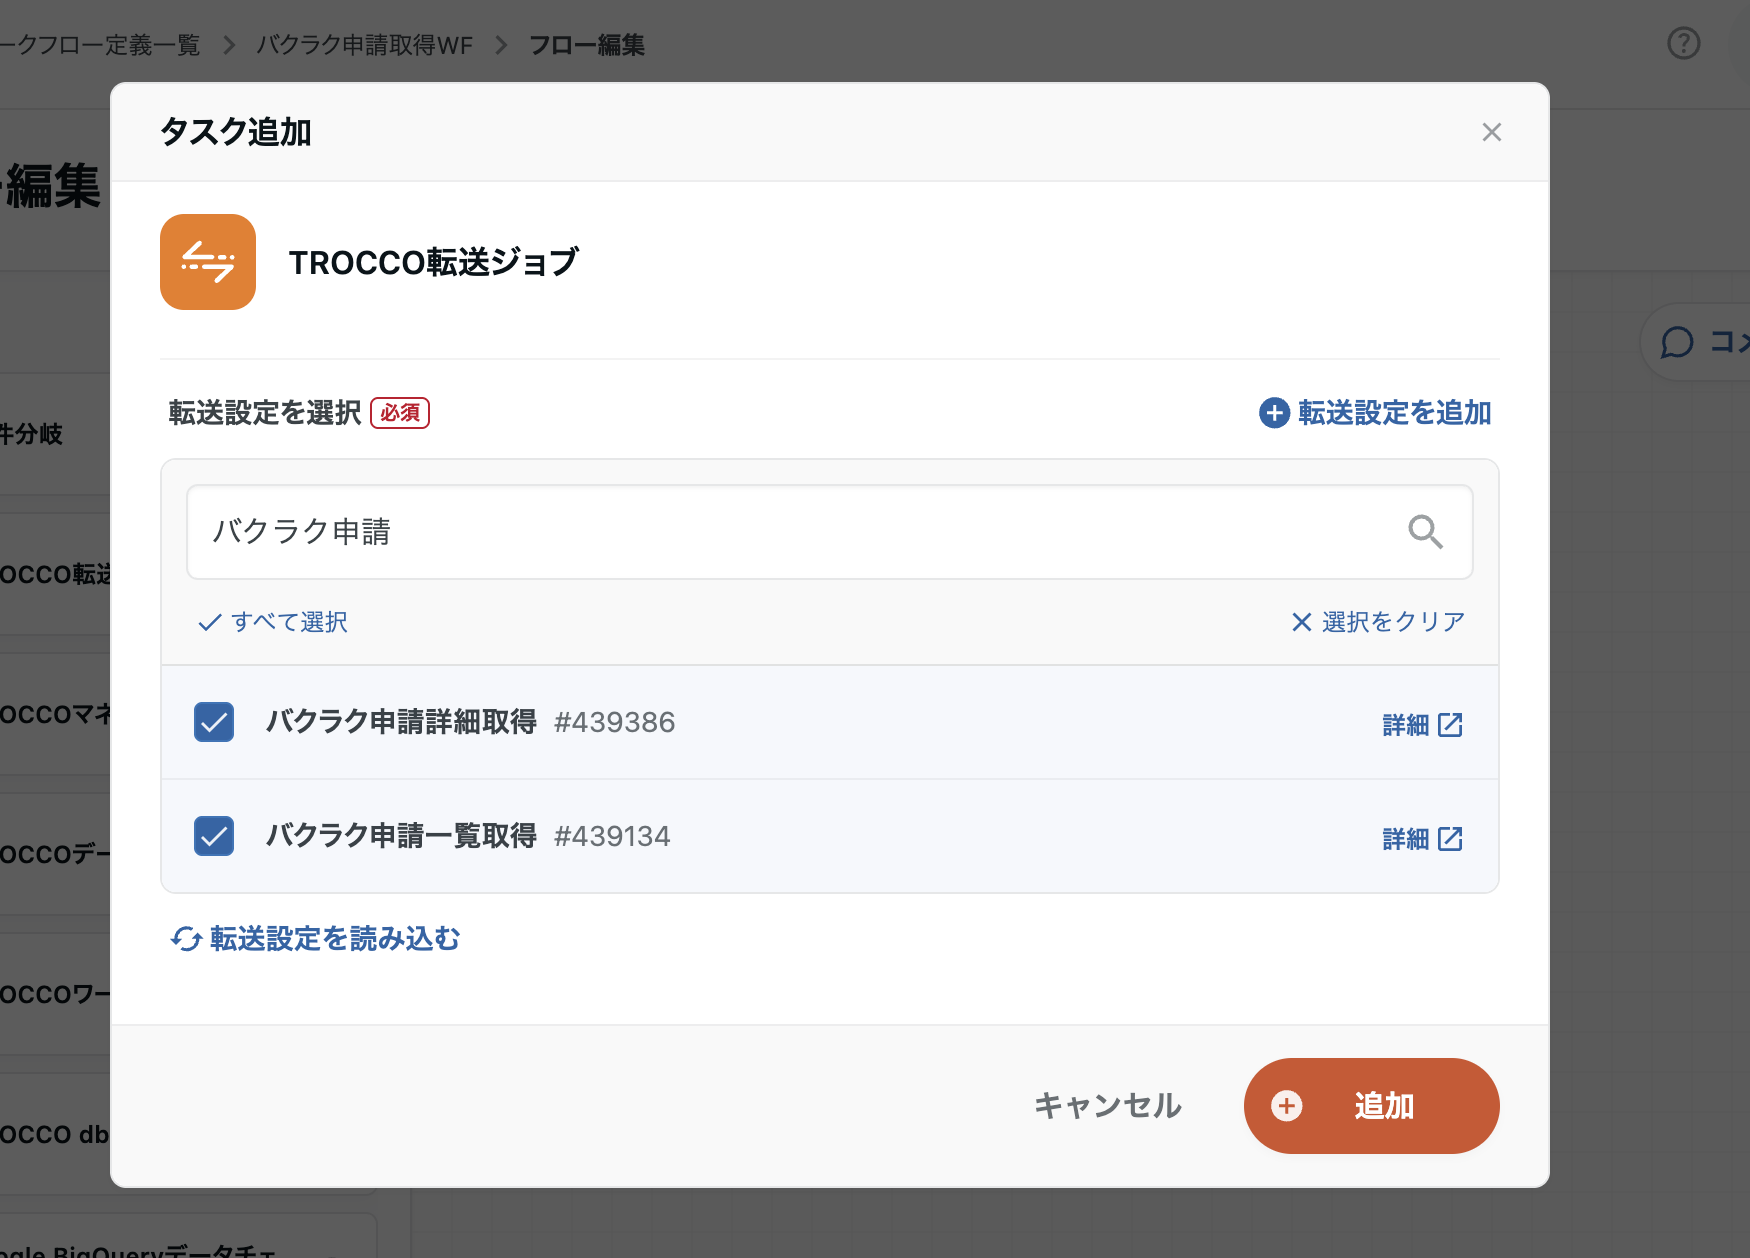Screen dimensions: 1750x1258
Task: Close the タスク追加 dialog with the X
Action: (x=1491, y=131)
